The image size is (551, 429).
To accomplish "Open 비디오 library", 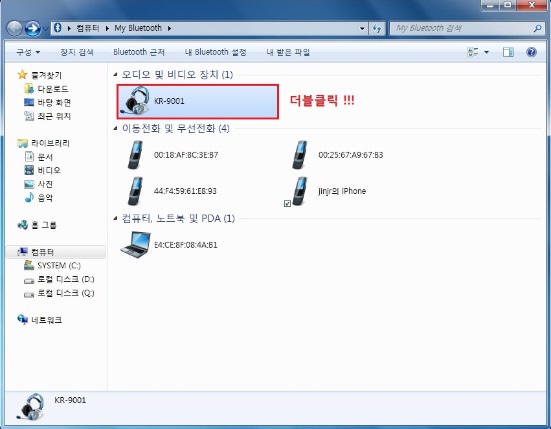I will [42, 170].
